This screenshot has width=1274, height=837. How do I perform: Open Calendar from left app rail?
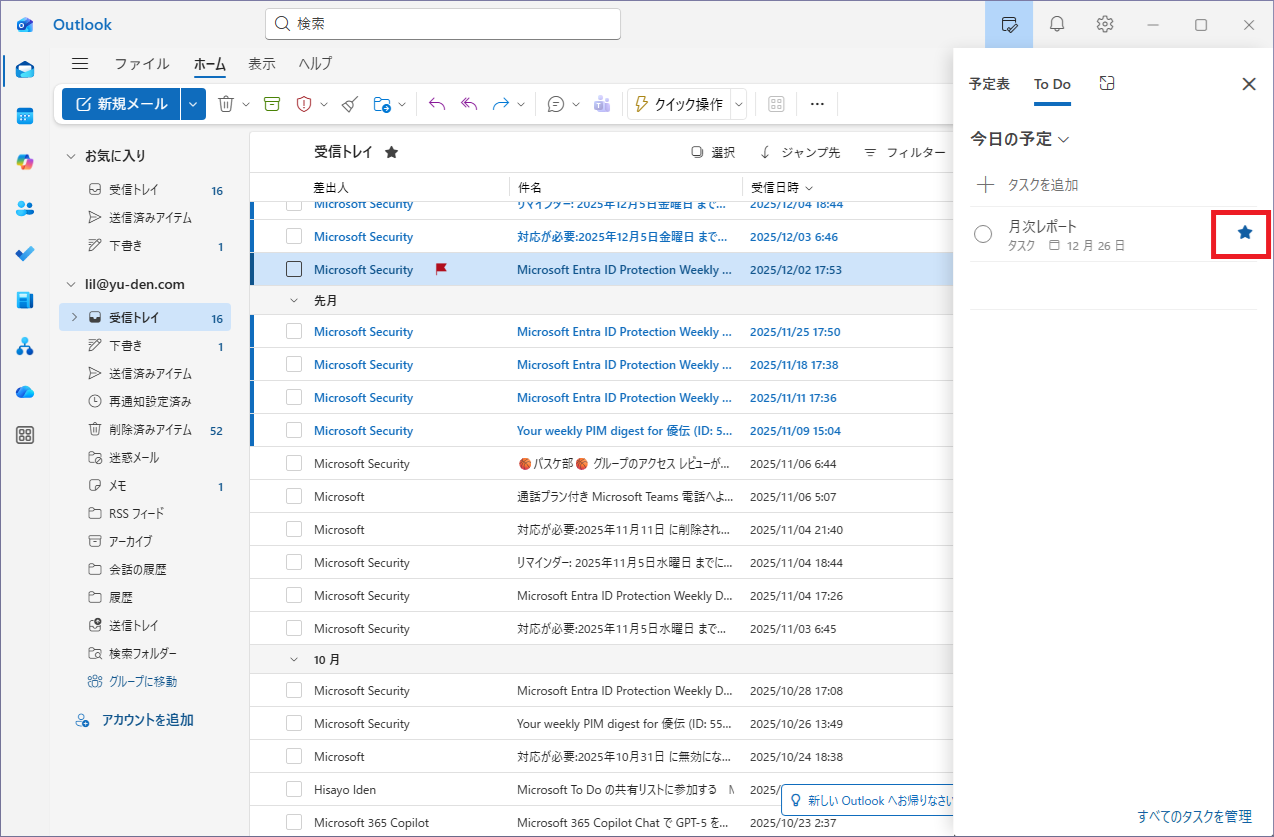pos(25,116)
